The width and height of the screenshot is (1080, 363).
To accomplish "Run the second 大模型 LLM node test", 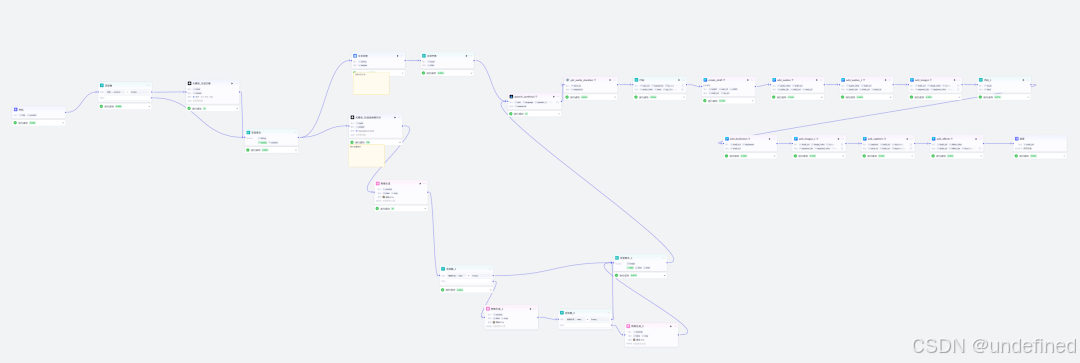I will click(x=395, y=118).
